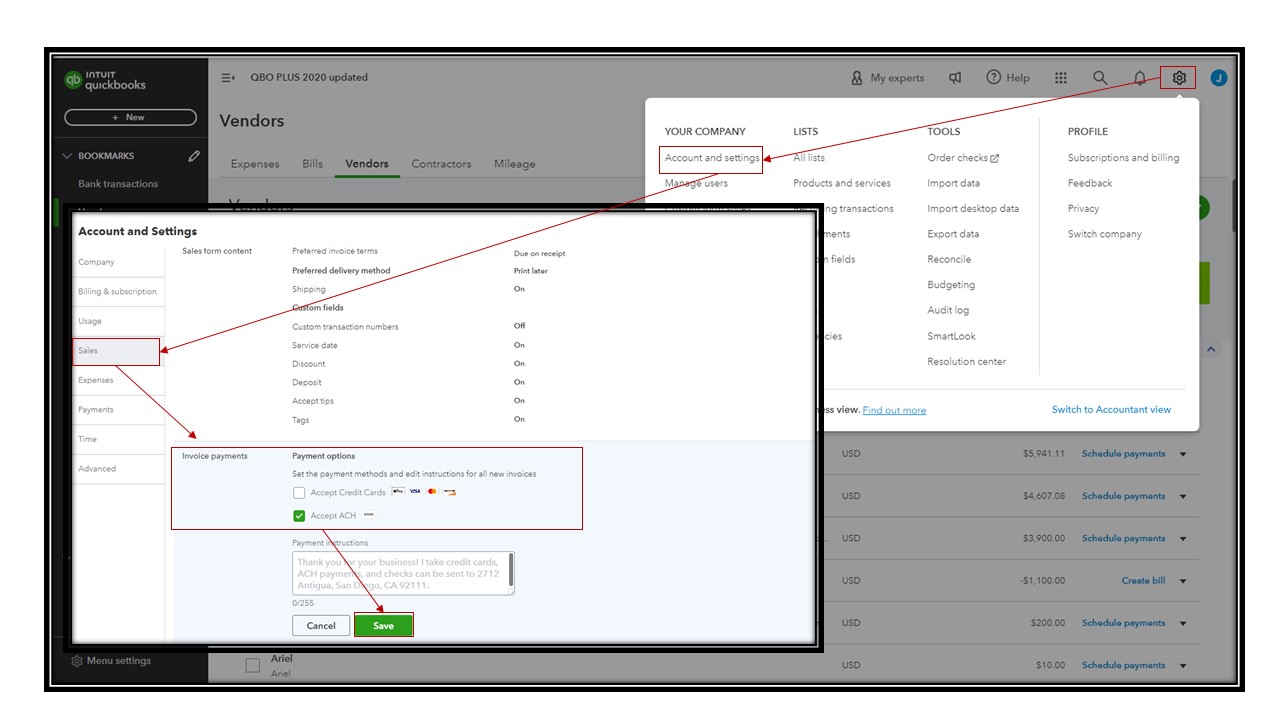Switch to the Expenses tab
Screen dimensions: 1280x720
point(255,164)
